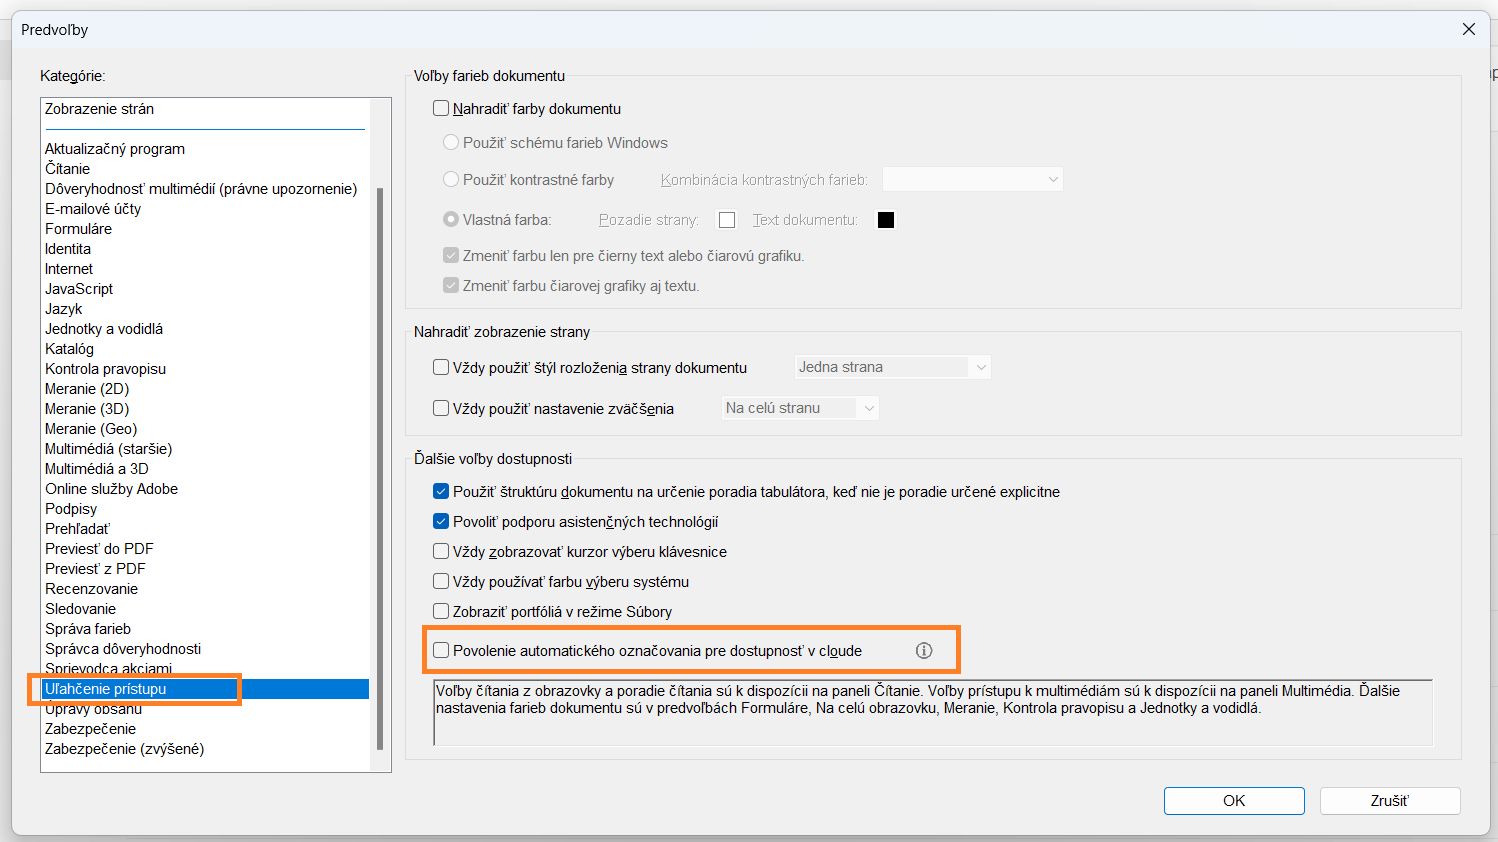Uncheck Použiť štruktúru dokumentu tab order option

441,492
